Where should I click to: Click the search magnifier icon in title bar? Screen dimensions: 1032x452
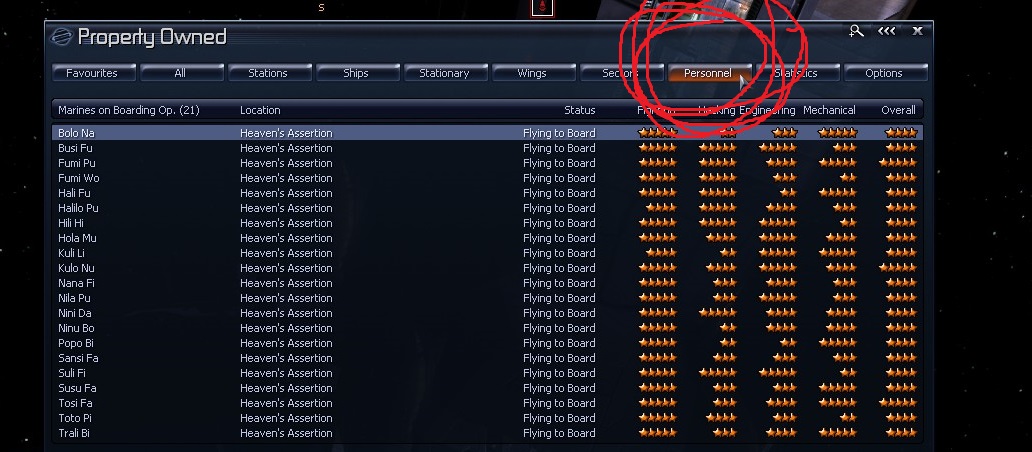[856, 31]
